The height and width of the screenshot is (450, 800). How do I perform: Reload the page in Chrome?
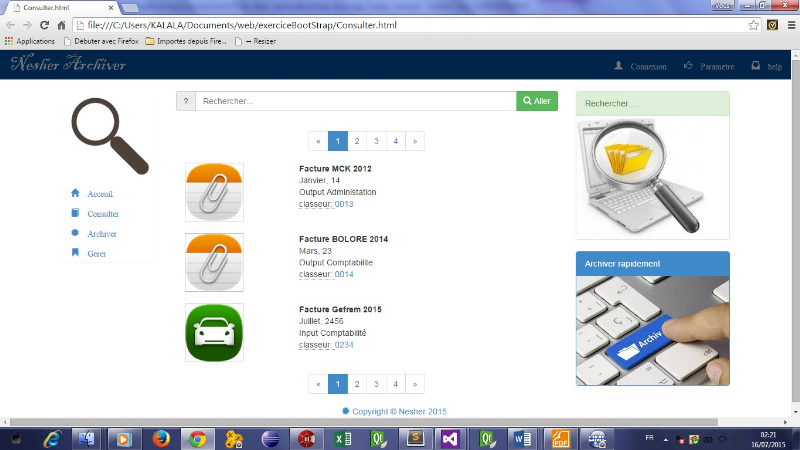[x=44, y=25]
